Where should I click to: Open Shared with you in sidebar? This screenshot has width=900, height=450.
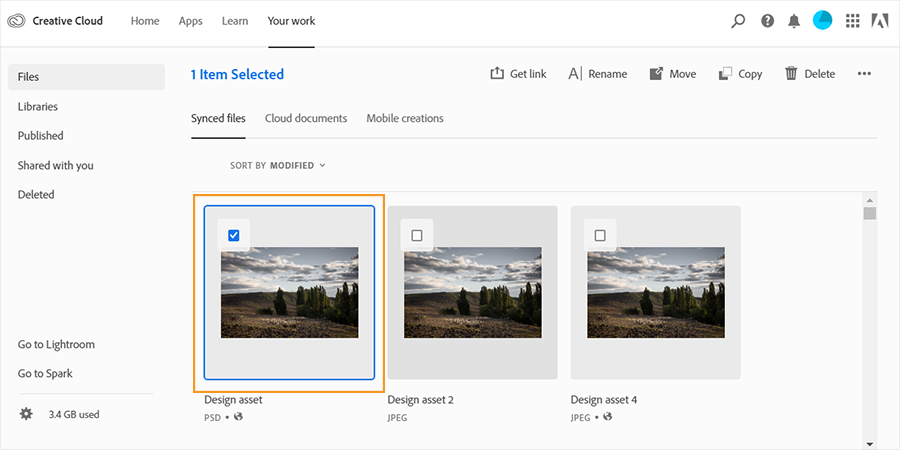click(56, 165)
